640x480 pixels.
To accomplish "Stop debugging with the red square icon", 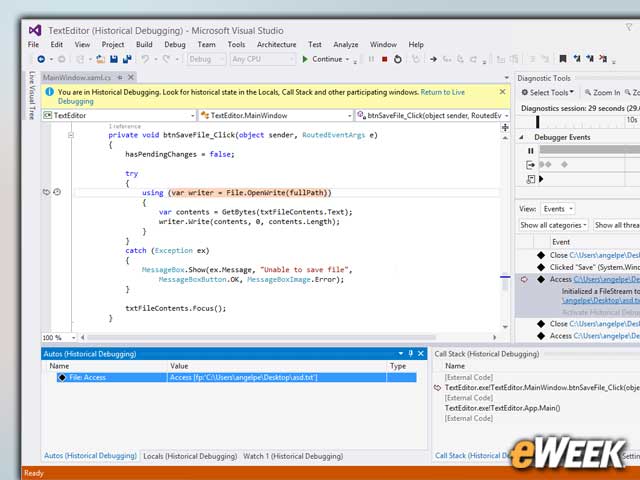I will (384, 59).
